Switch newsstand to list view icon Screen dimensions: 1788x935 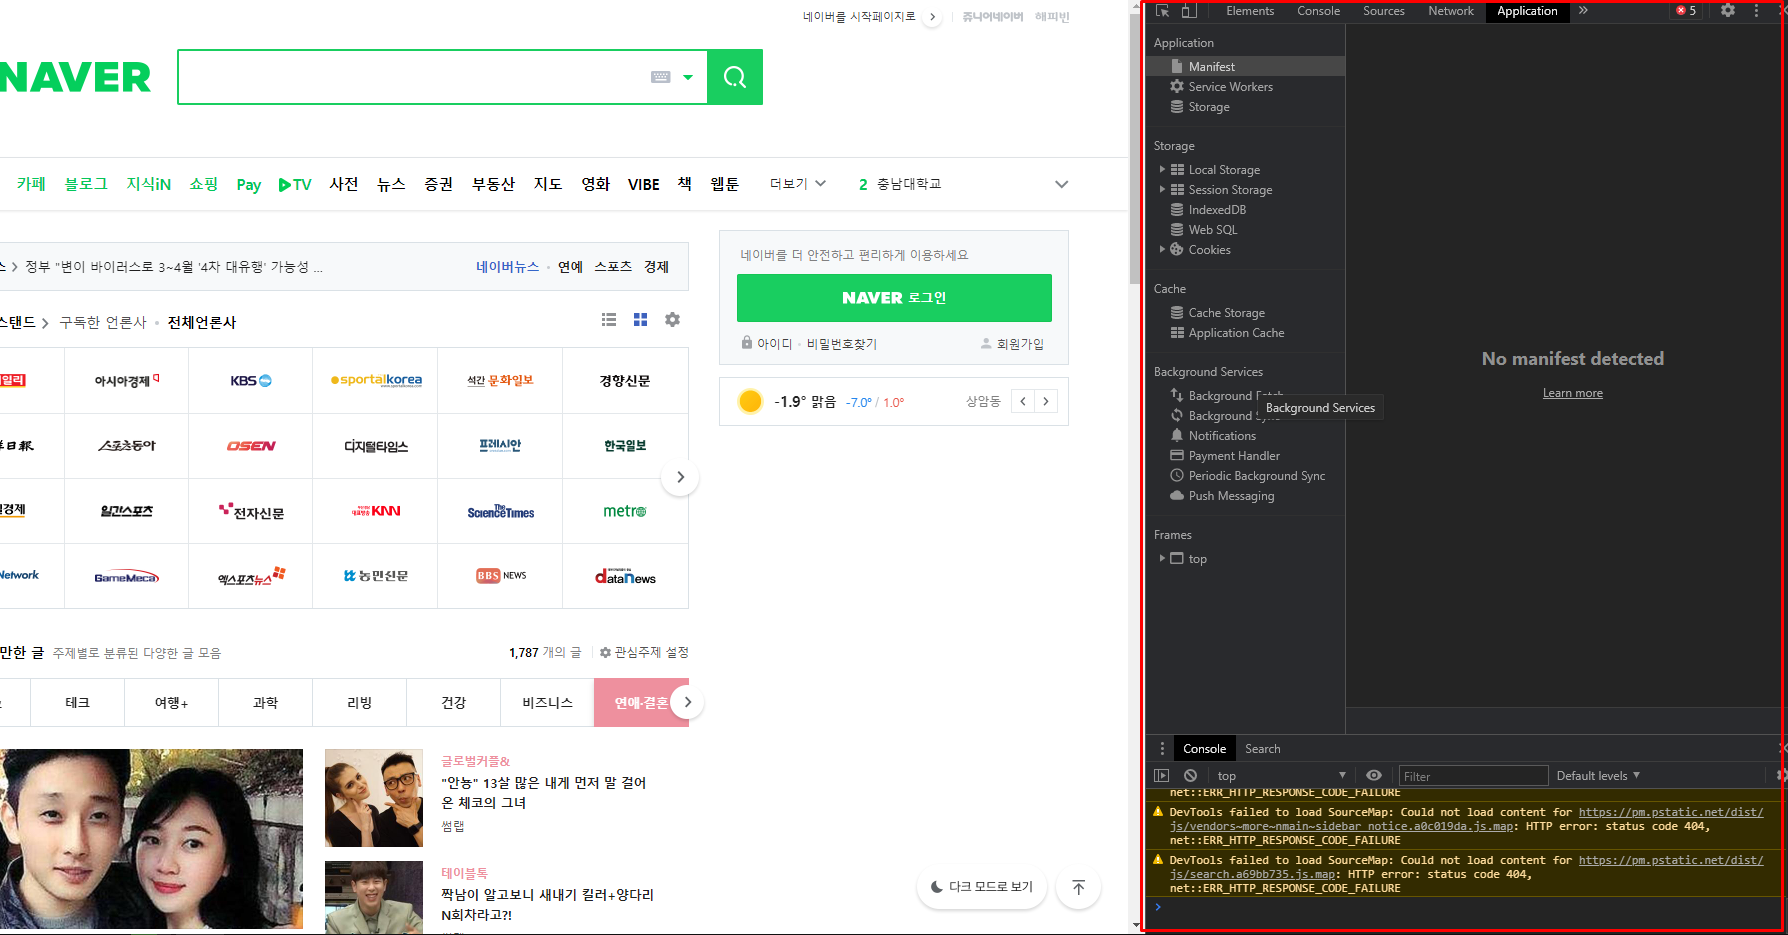coord(609,320)
